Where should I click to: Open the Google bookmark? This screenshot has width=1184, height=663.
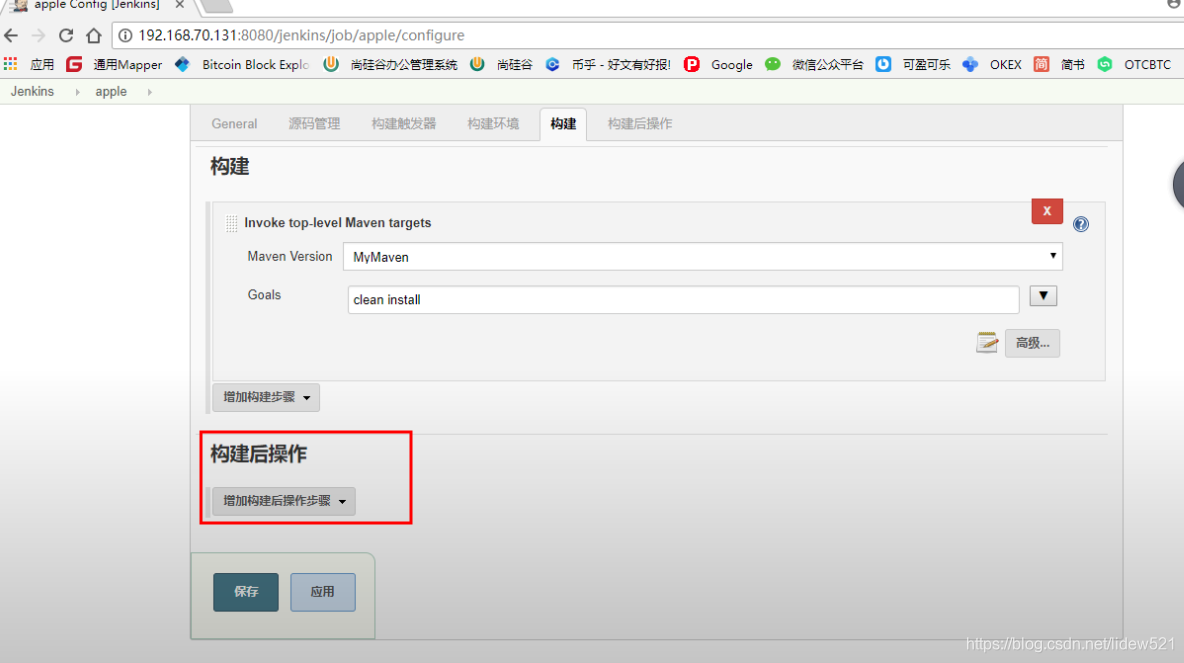(719, 64)
